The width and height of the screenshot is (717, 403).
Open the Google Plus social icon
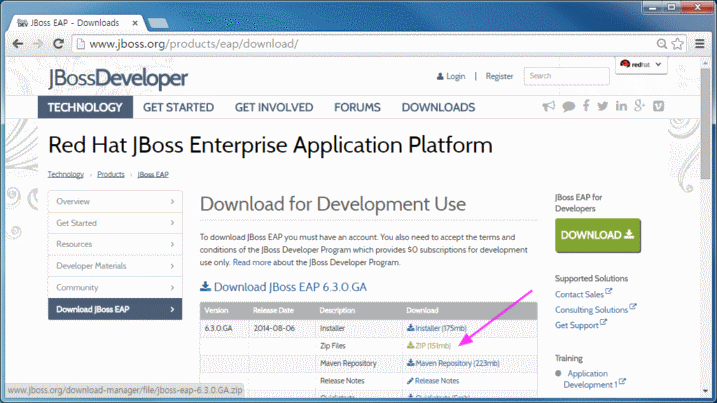[x=639, y=106]
